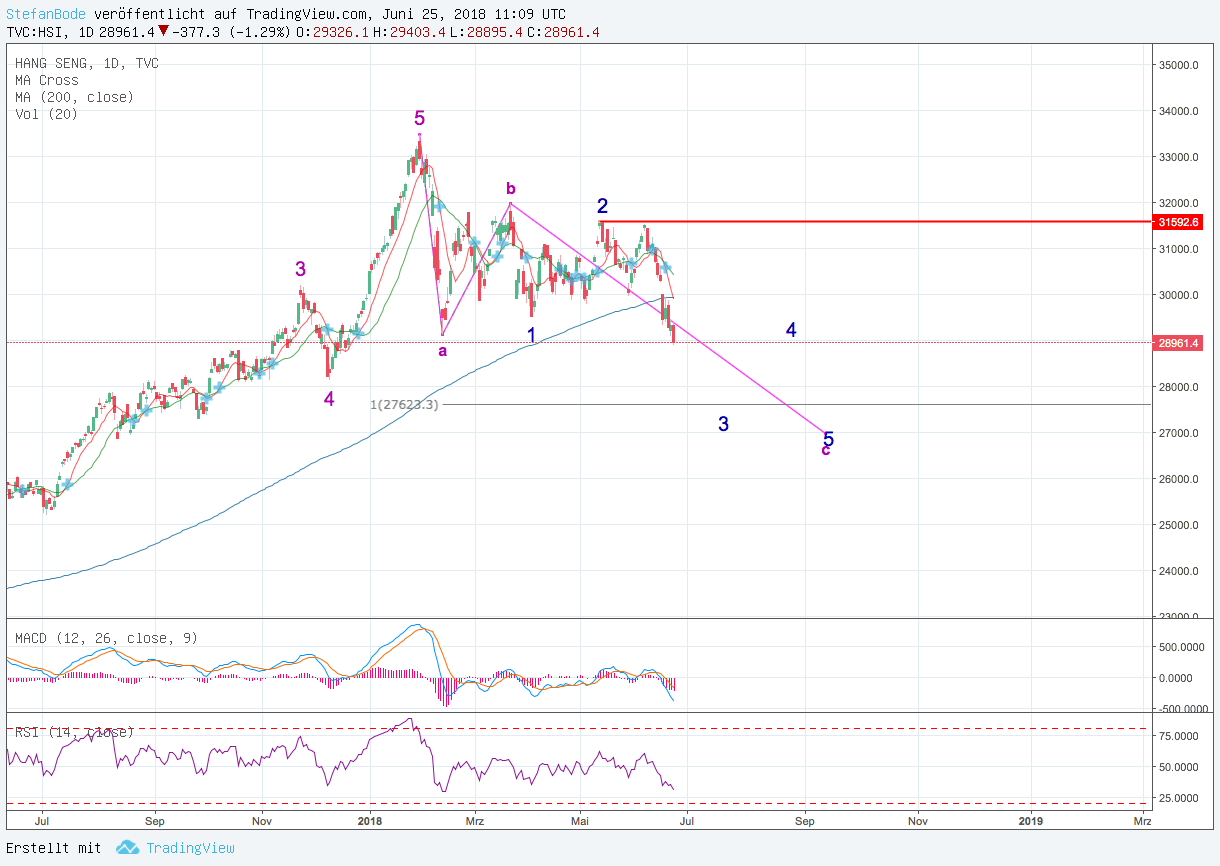Viewport: 1220px width, 866px height.
Task: Select the magenta wave 3 label
Action: (x=300, y=268)
